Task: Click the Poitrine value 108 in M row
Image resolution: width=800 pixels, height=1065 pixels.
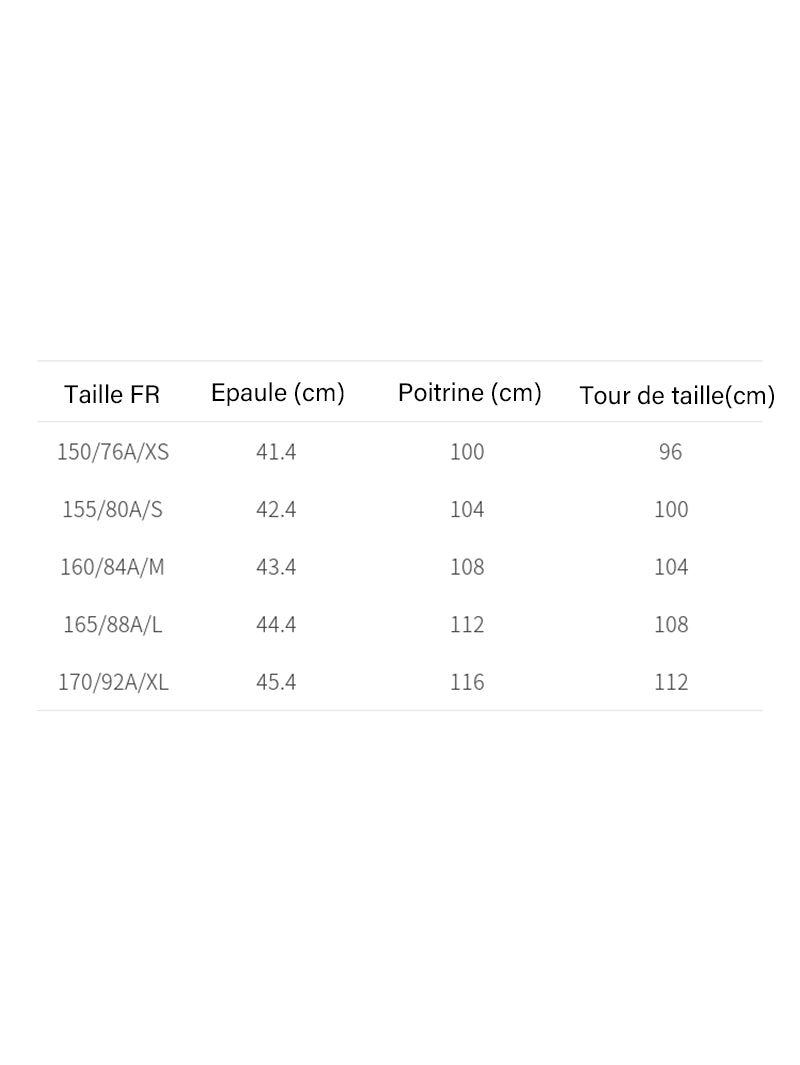Action: 467,567
